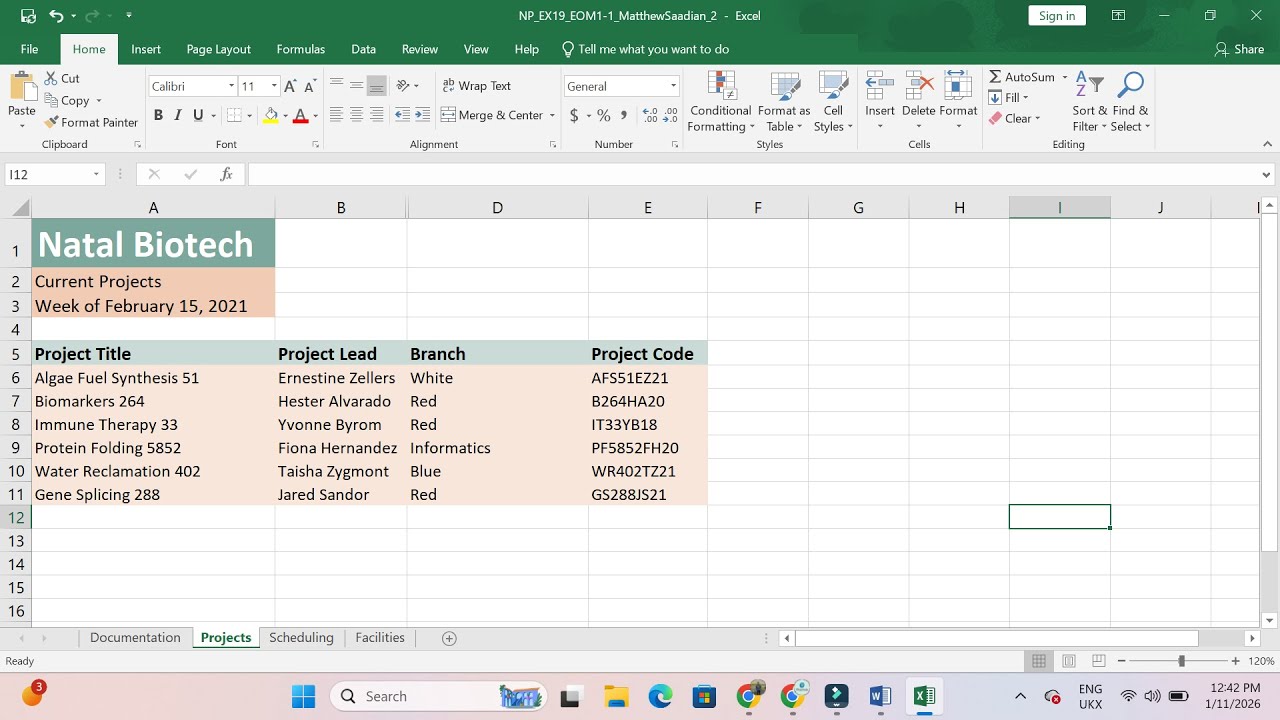Toggle Italic formatting

click(178, 116)
